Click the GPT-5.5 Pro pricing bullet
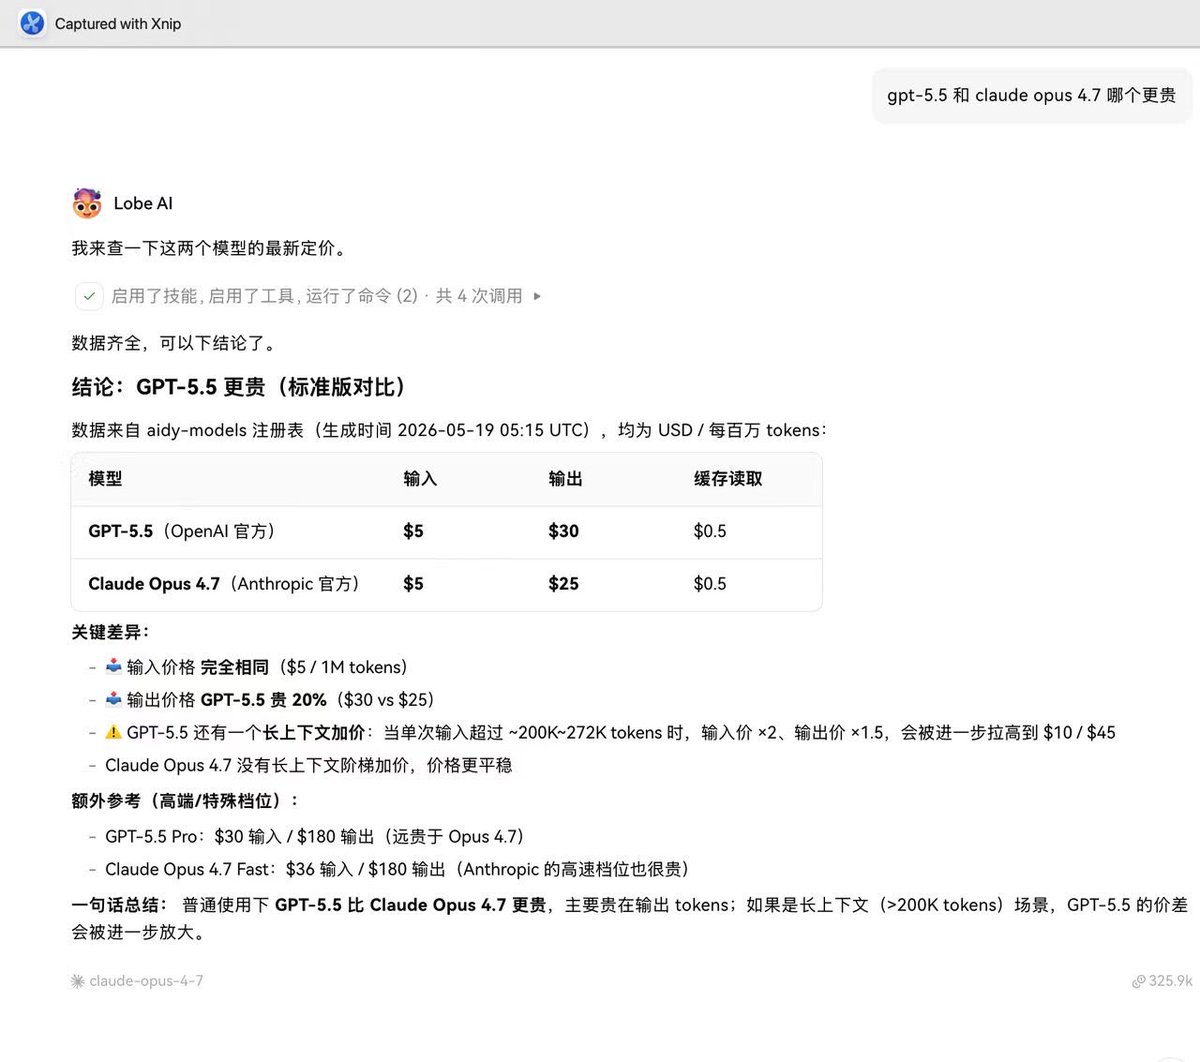1200x1062 pixels. click(315, 837)
